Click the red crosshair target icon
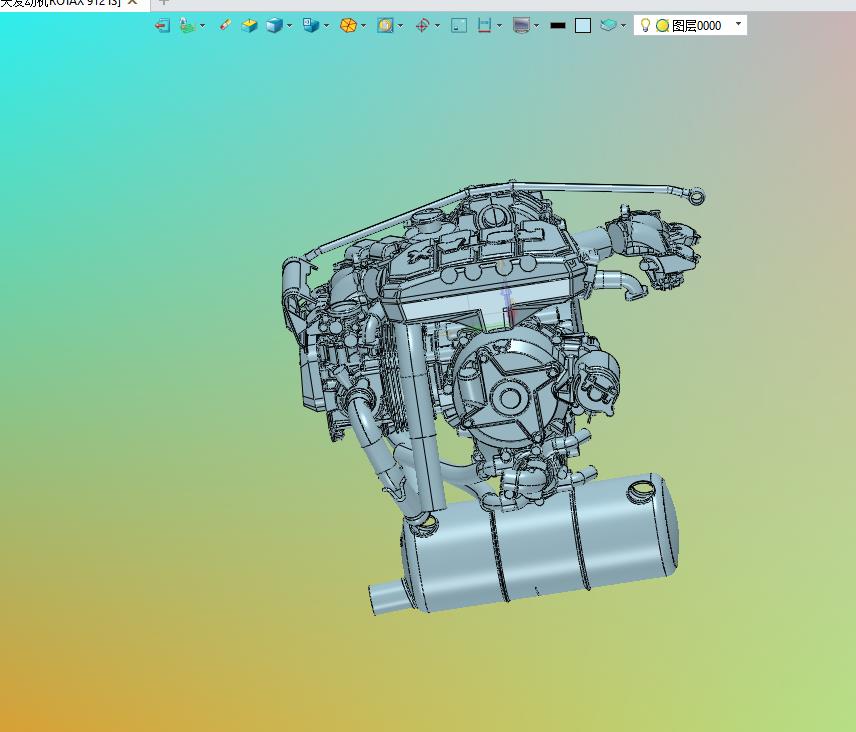 tap(422, 25)
